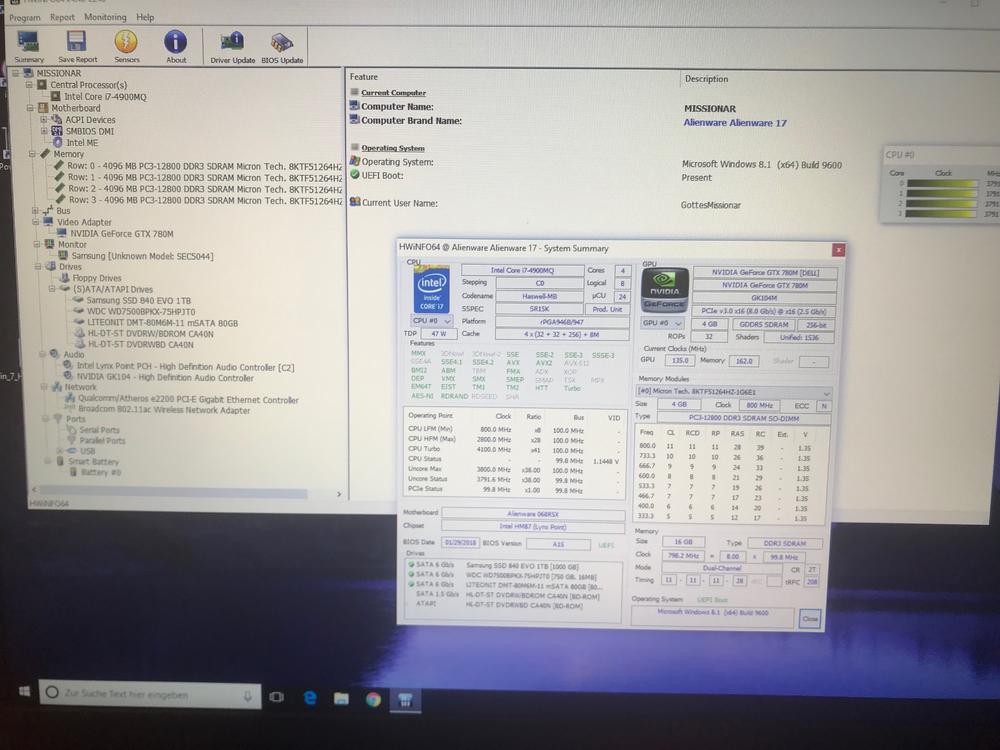Expand the Memory Modules dropdown list
This screenshot has height=750, width=1000.
click(825, 393)
